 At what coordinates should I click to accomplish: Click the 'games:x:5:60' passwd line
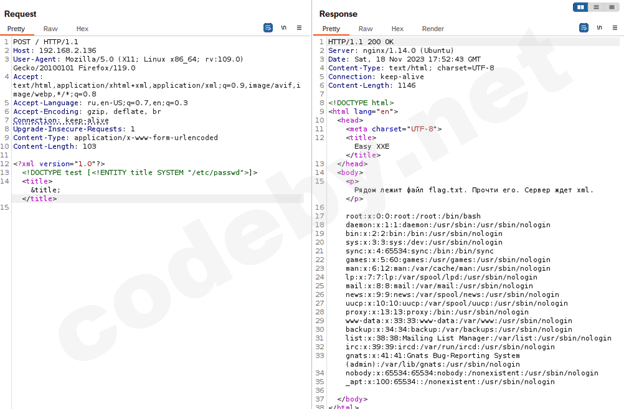448,260
